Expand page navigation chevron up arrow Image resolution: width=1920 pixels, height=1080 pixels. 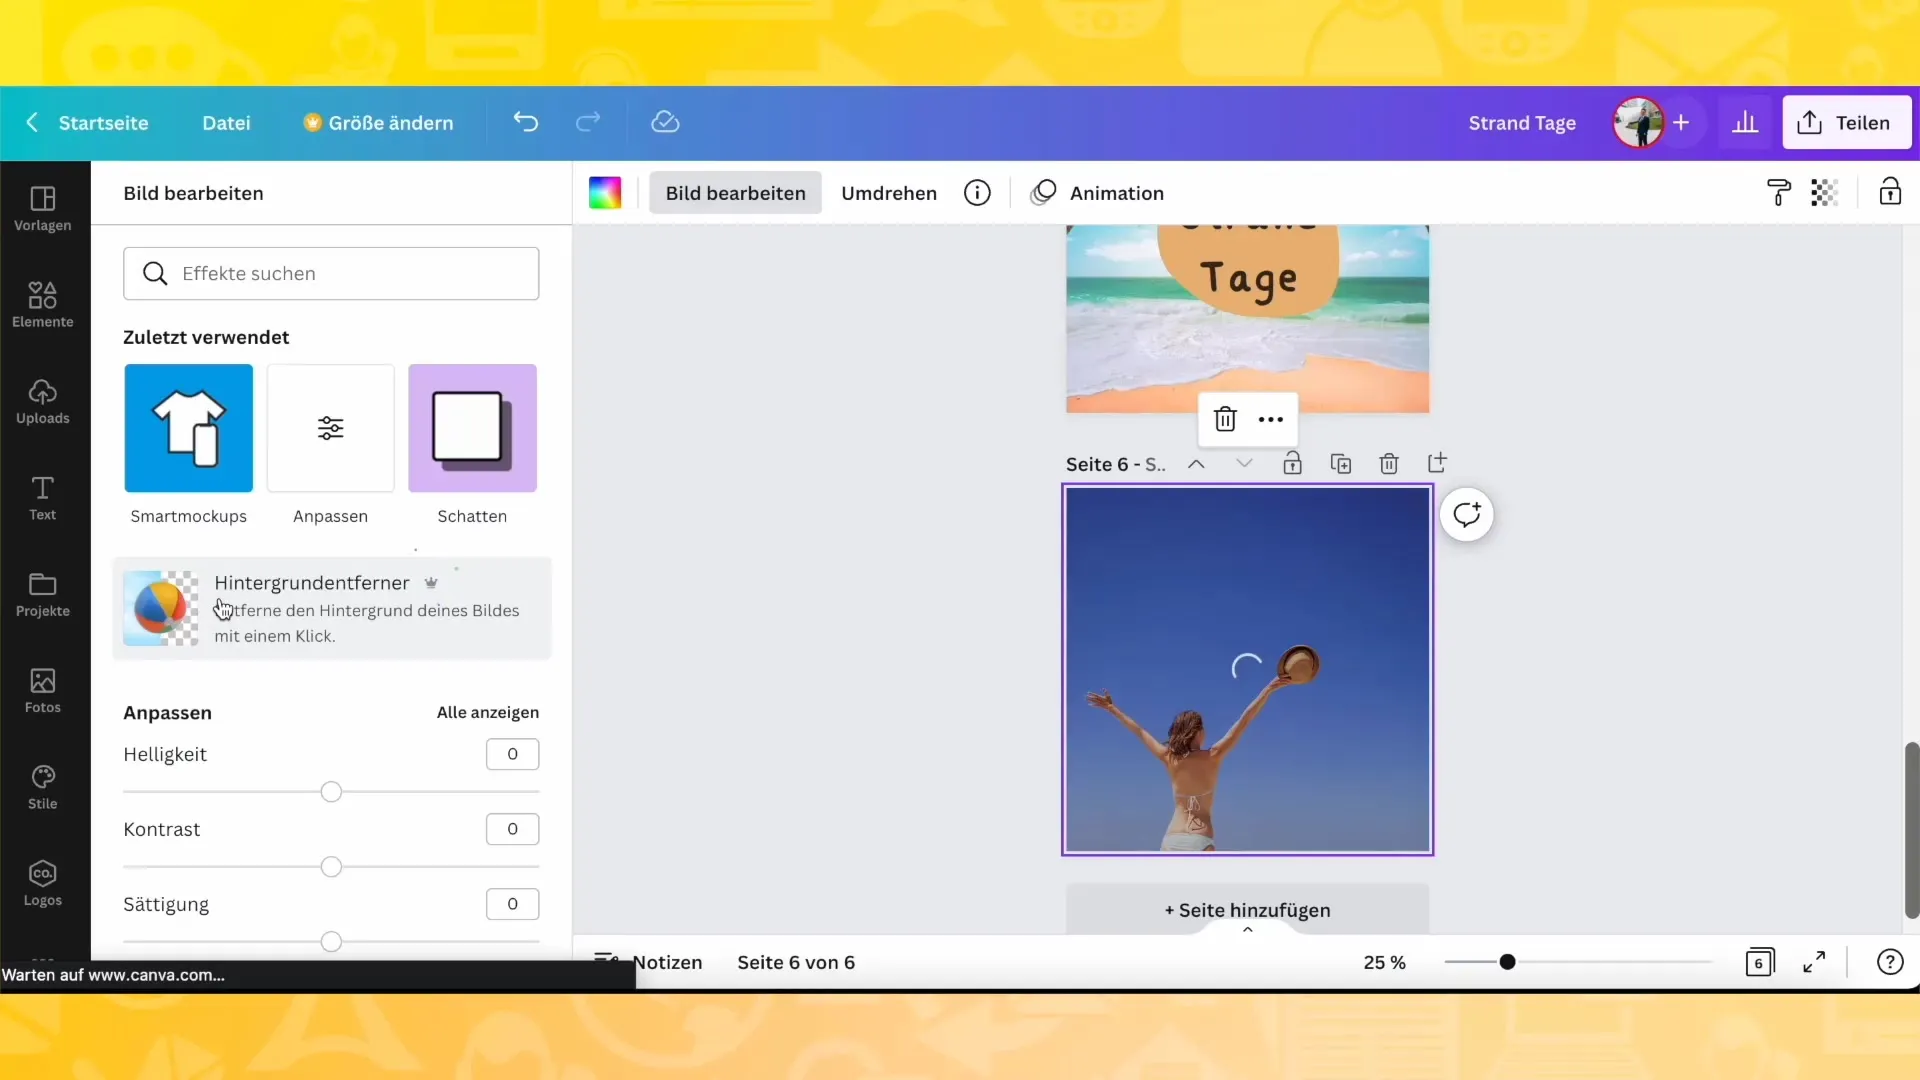[1196, 464]
